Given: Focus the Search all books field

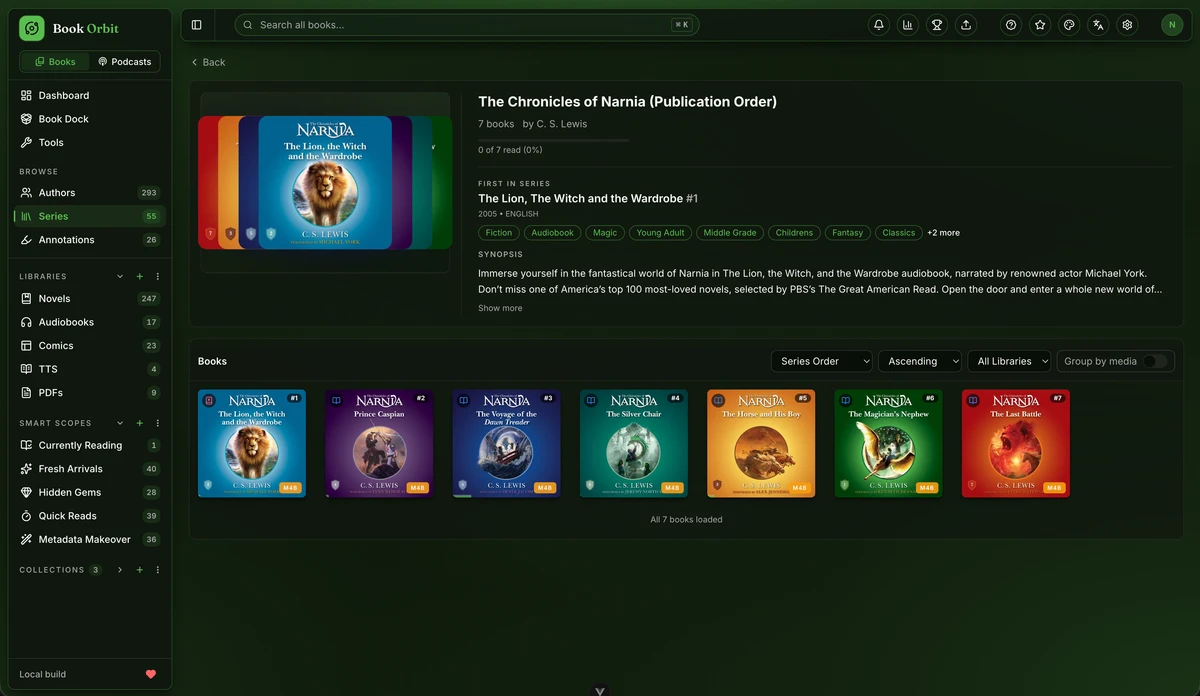Looking at the screenshot, I should click(x=467, y=25).
